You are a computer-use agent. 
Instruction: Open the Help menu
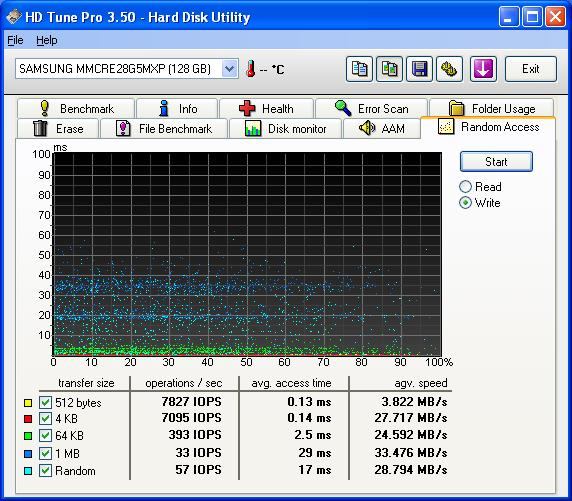(47, 40)
